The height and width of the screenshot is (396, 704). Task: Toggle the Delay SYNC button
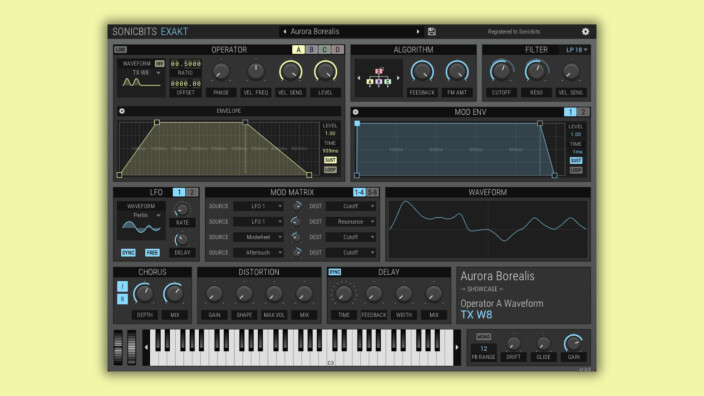(334, 272)
